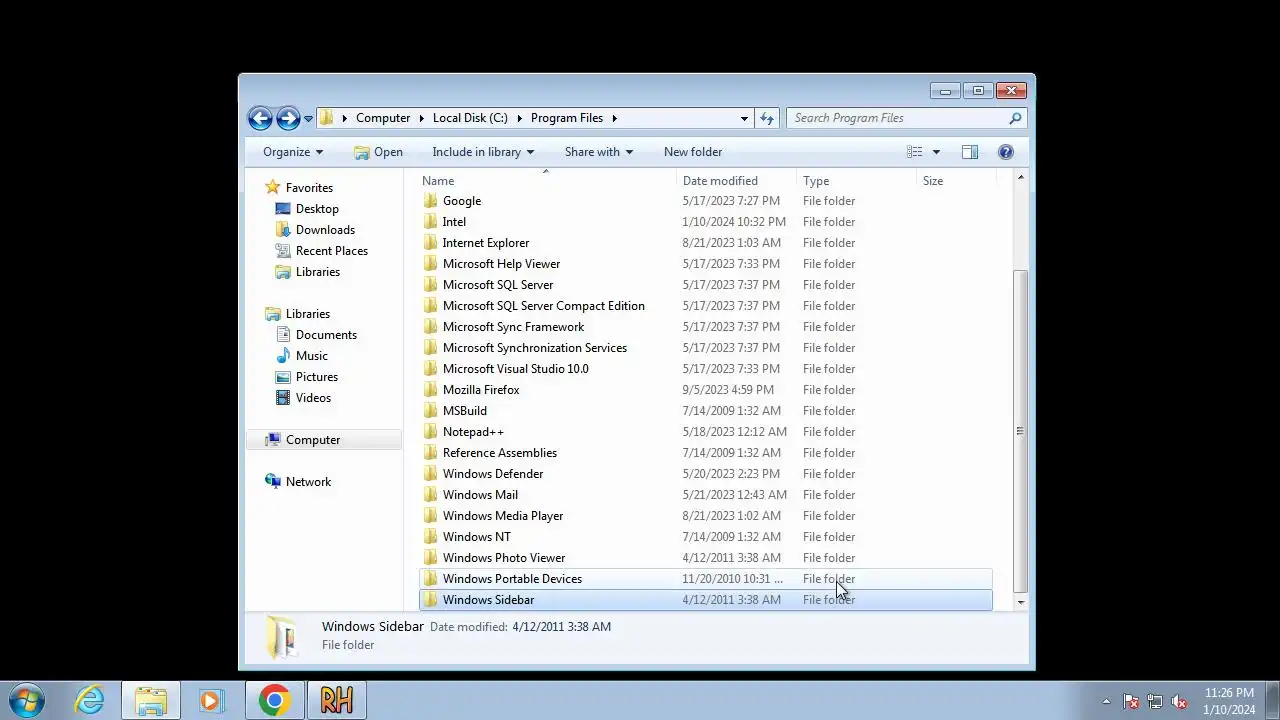The height and width of the screenshot is (720, 1280).
Task: Select Program Files in the breadcrumb
Action: 567,118
